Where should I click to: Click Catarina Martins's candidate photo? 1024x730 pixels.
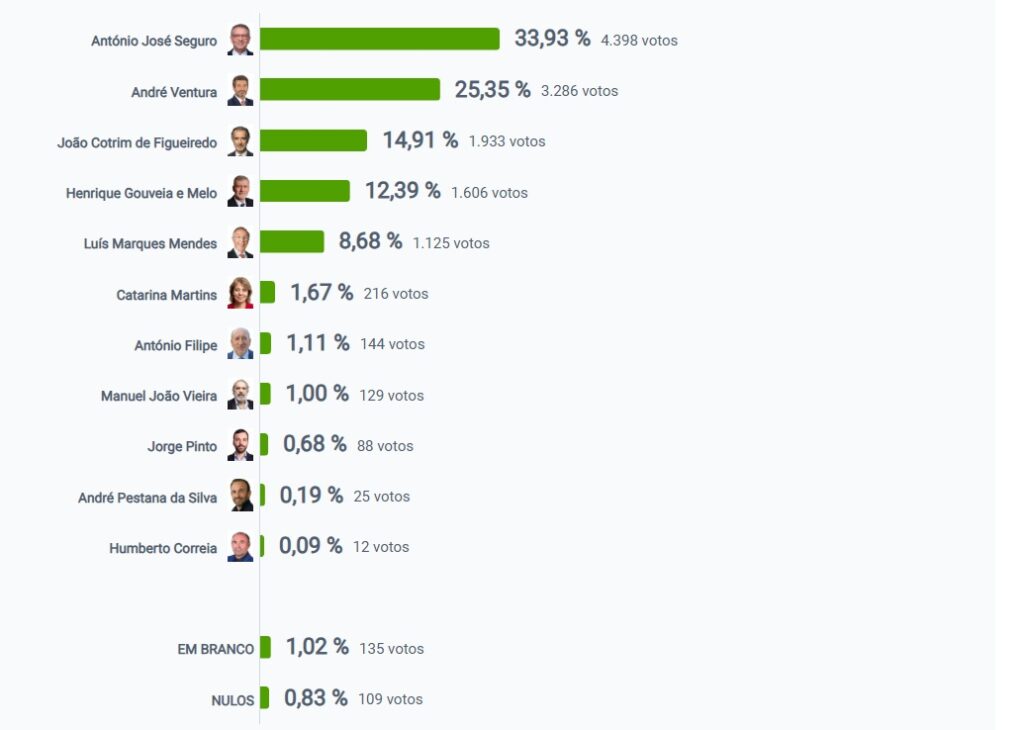tap(240, 294)
